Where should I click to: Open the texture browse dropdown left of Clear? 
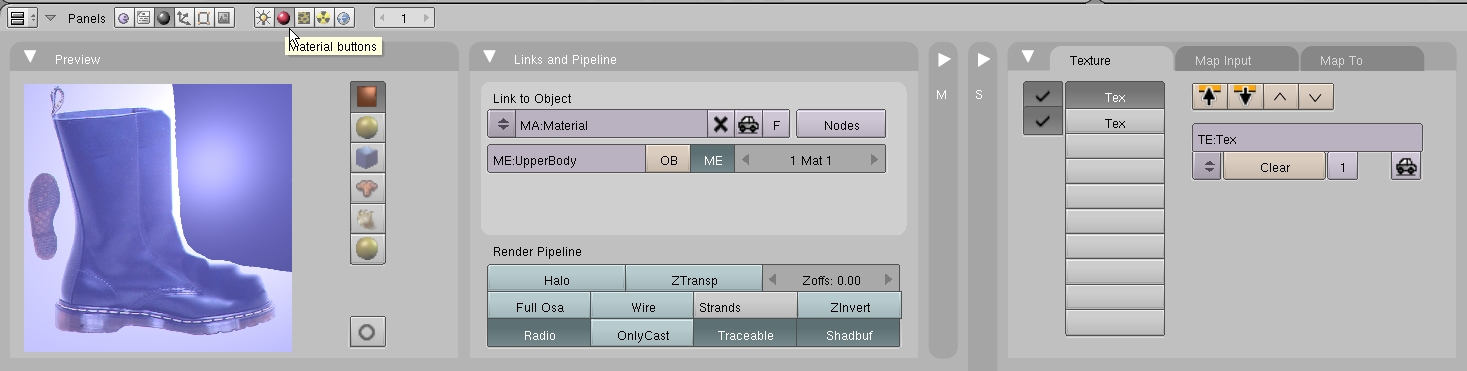pyautogui.click(x=1207, y=167)
